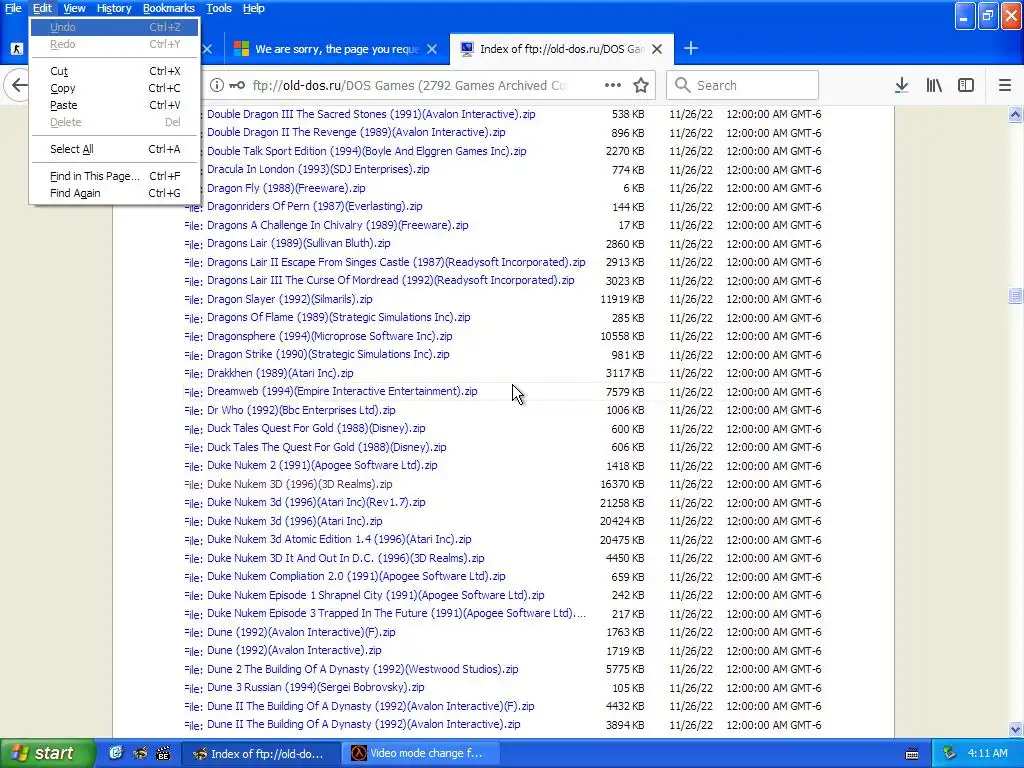Open Duke Nukem 3D (1996)(3D Realms).zip
Screen dimensions: 1024x768
coord(300,484)
